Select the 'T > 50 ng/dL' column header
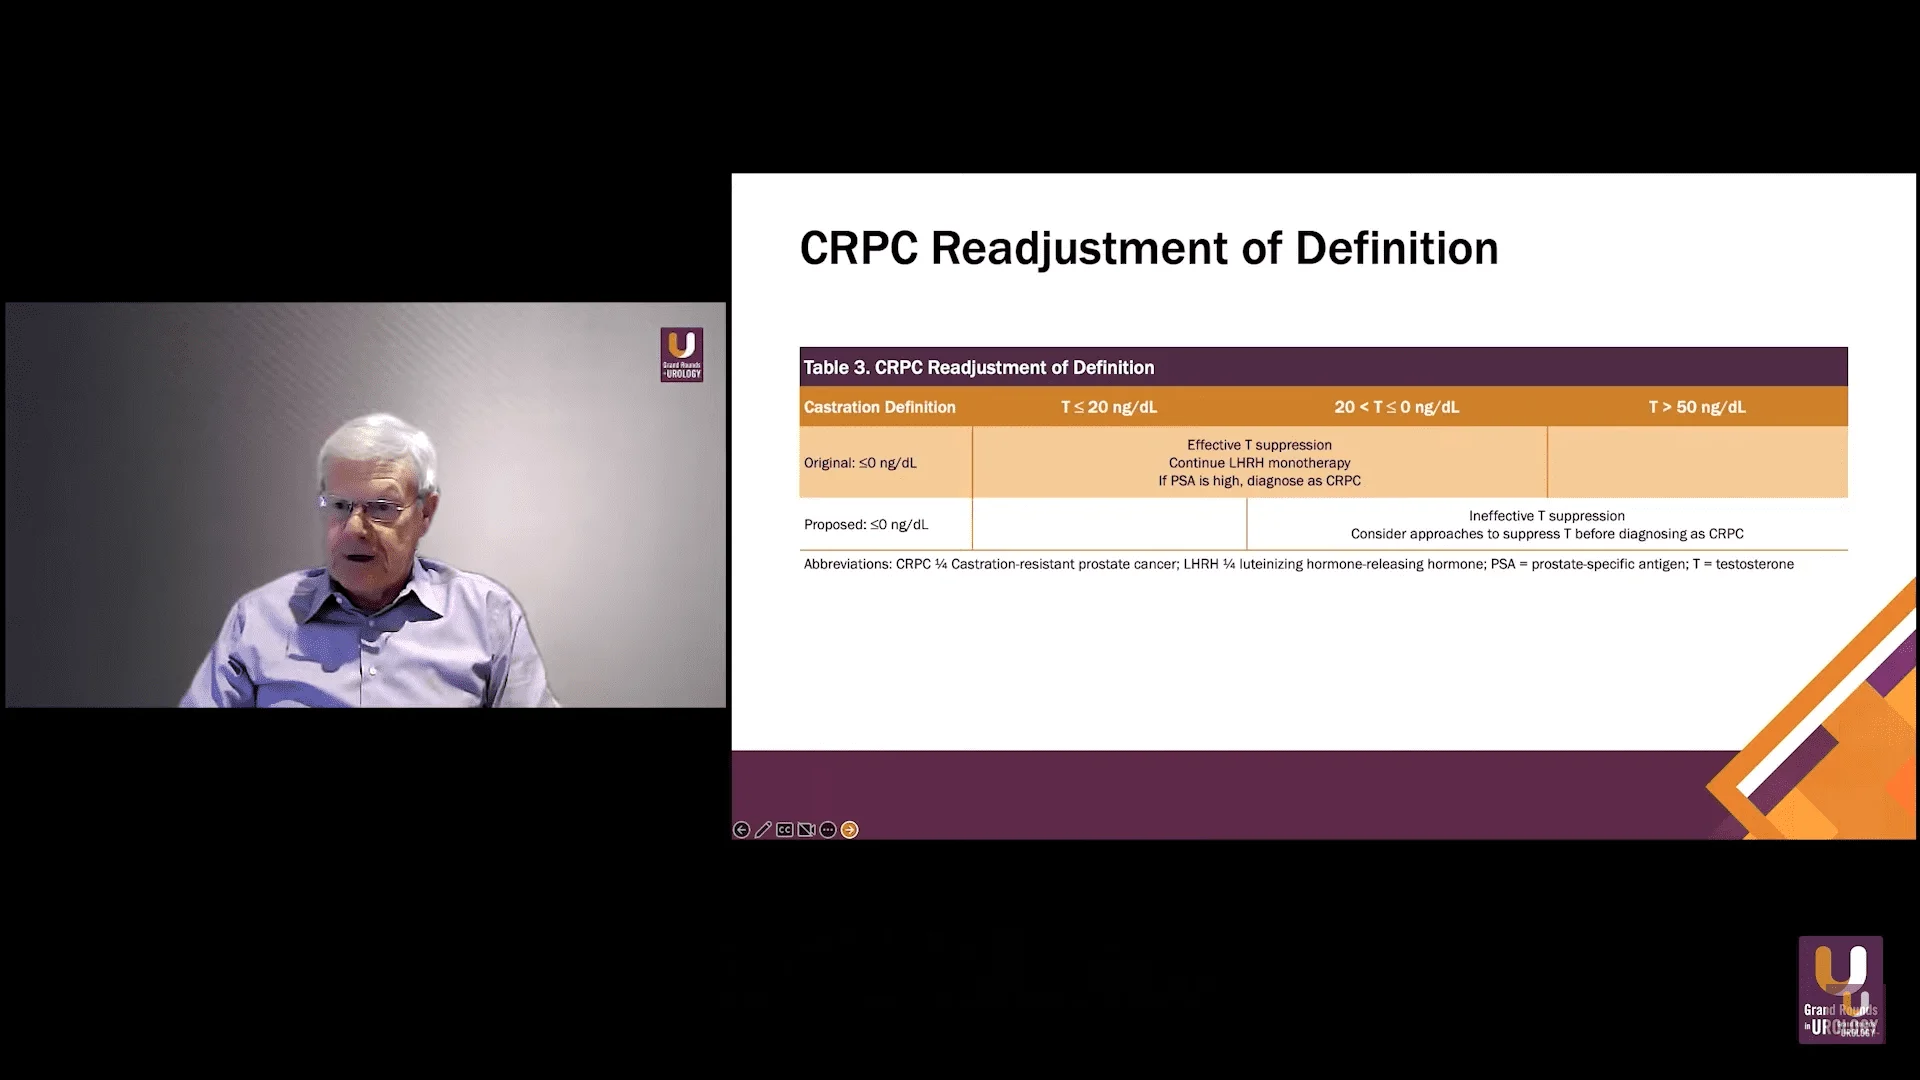Image resolution: width=1920 pixels, height=1080 pixels. (x=1697, y=407)
